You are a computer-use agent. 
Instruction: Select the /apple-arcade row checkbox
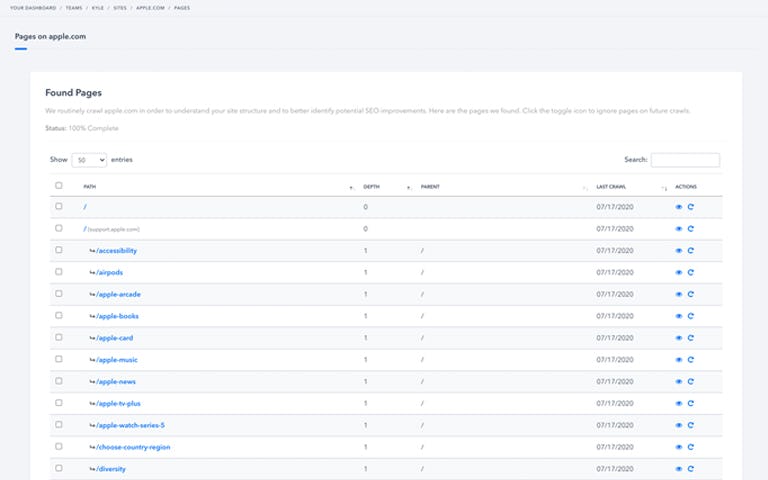coord(59,293)
